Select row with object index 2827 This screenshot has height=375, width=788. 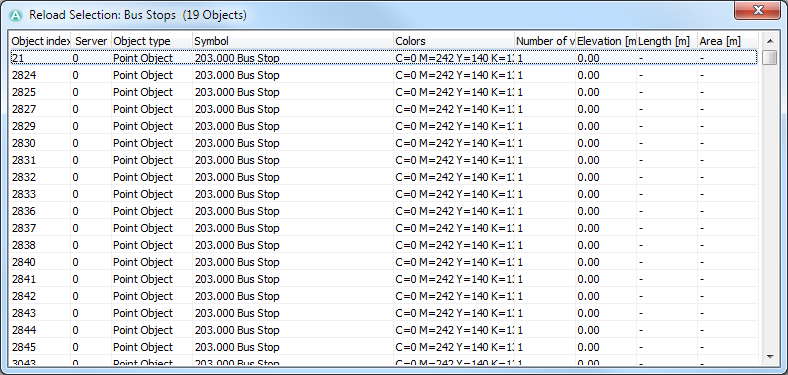[x=383, y=109]
